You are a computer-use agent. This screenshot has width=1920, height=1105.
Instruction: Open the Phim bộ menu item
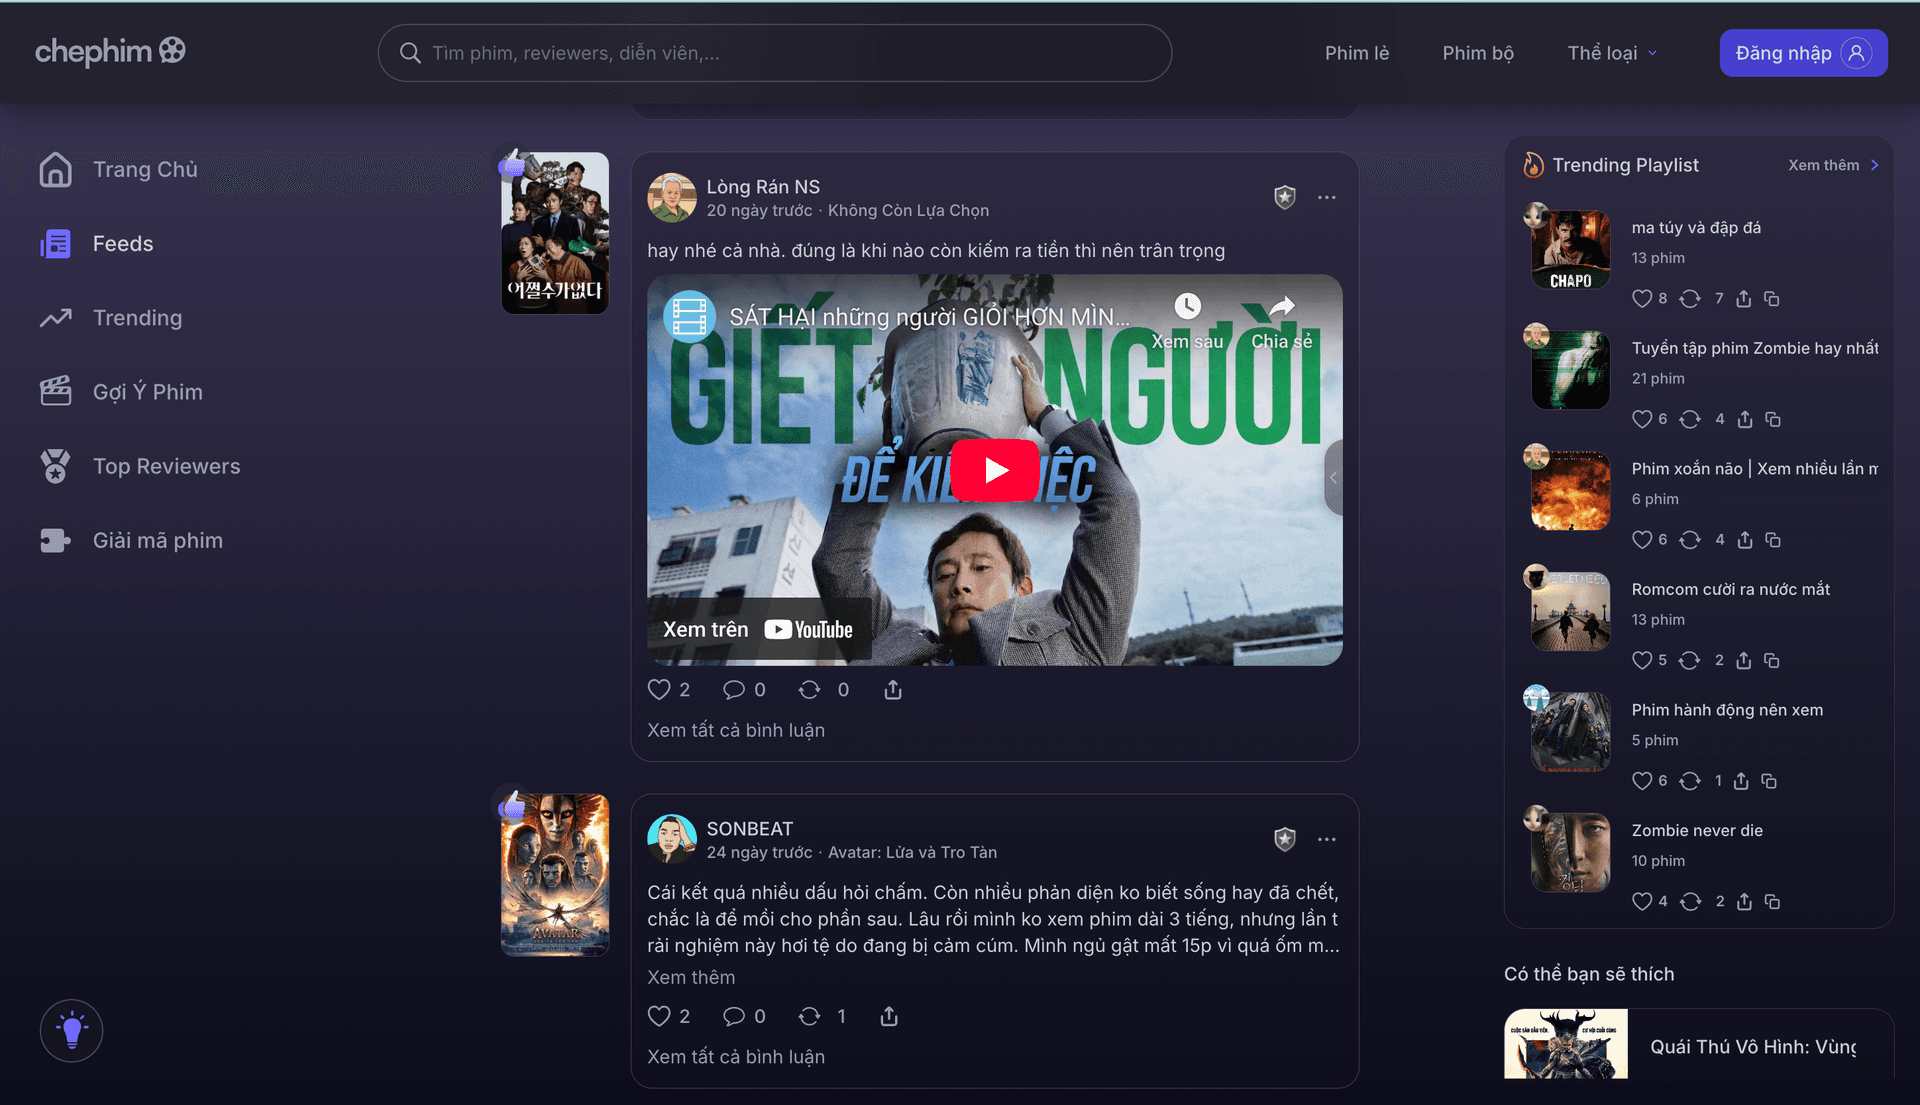pos(1478,53)
